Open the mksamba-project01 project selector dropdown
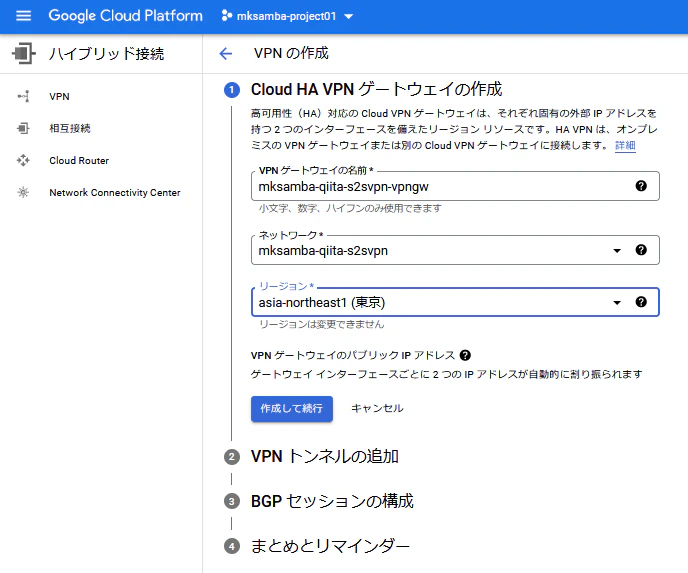The width and height of the screenshot is (688, 573). [287, 16]
